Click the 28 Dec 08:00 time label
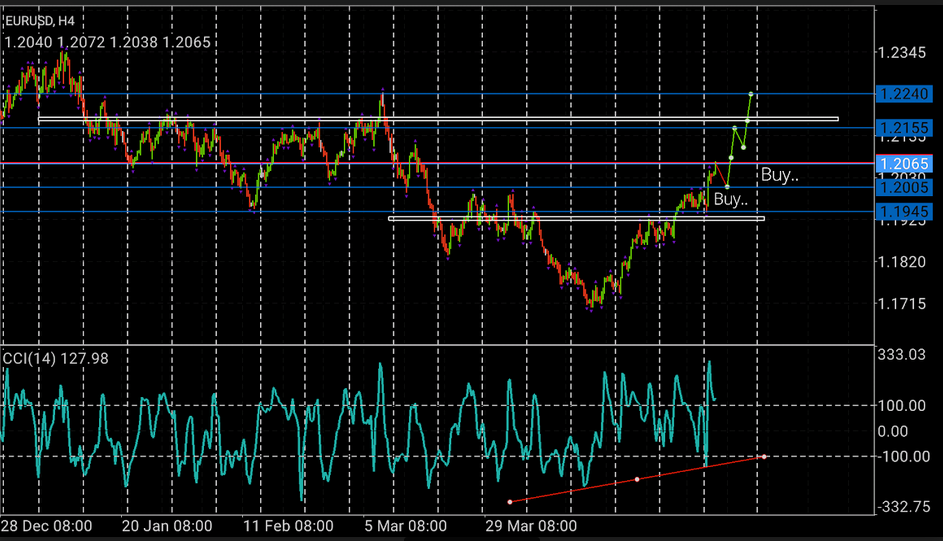The image size is (943, 541). click(47, 525)
